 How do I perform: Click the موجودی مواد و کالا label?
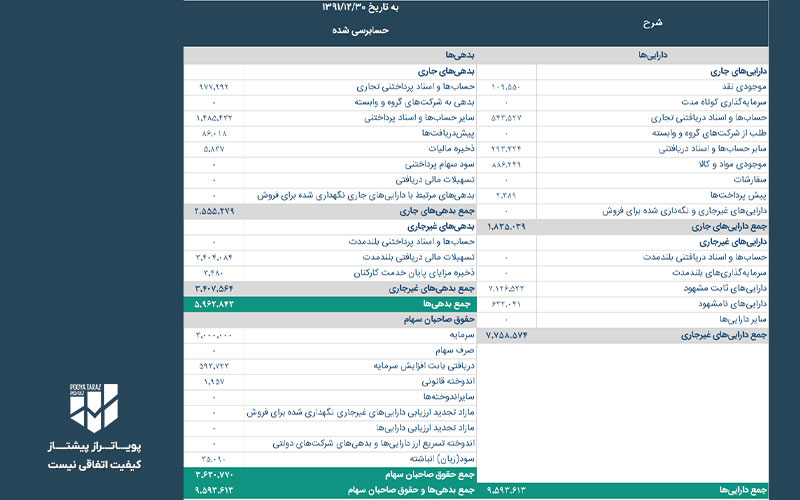(733, 164)
